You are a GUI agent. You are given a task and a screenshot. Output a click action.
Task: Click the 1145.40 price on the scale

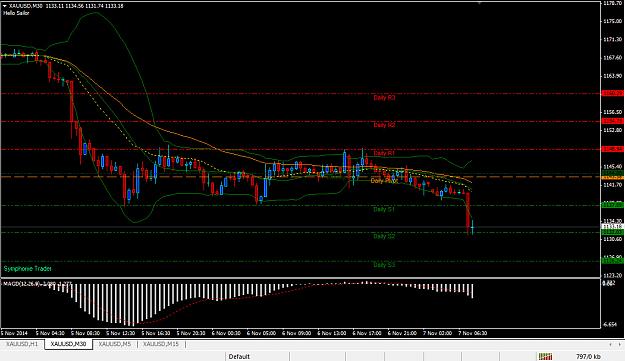(x=612, y=167)
